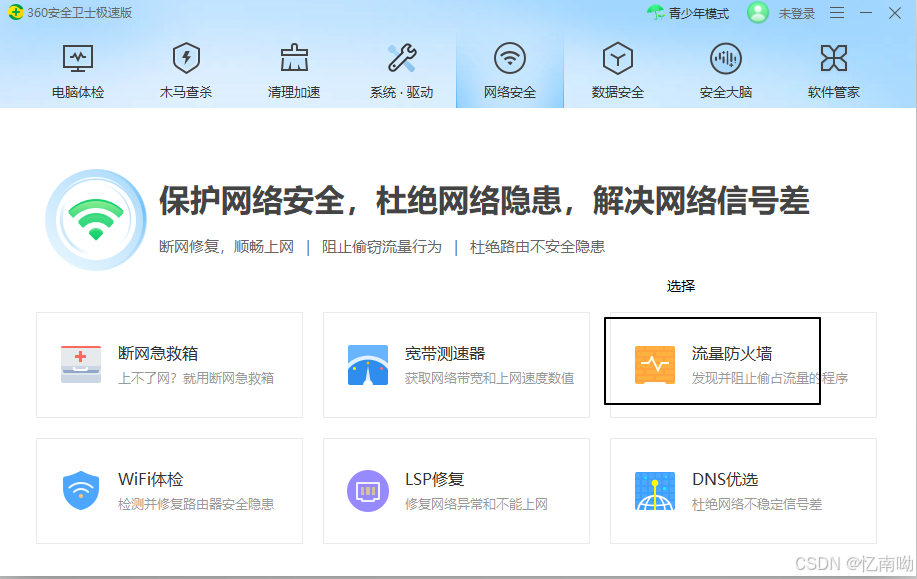Switch to 系统·驱动 tab label

pyautogui.click(x=402, y=92)
